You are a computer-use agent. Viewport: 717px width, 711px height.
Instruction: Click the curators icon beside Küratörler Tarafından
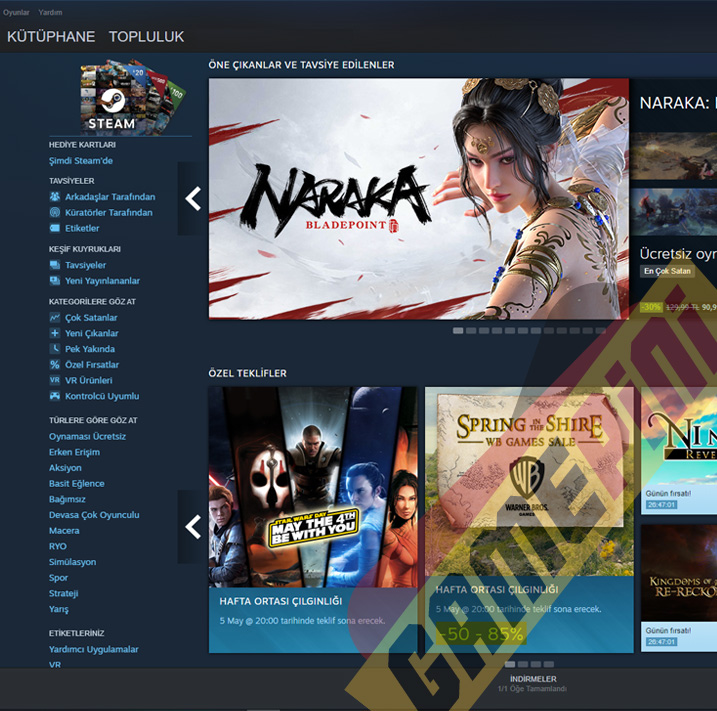(55, 213)
